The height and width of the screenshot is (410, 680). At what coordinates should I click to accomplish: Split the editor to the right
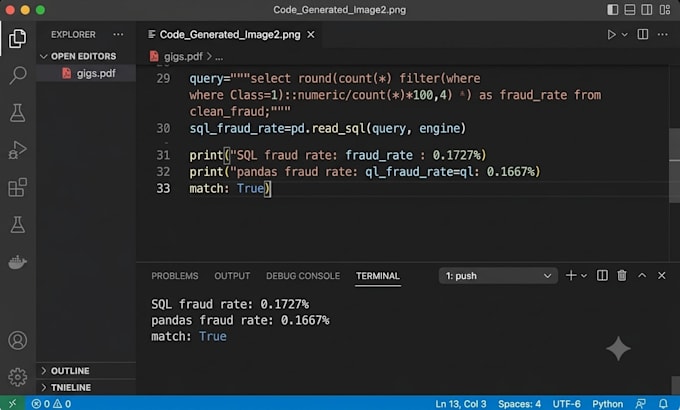pos(643,34)
